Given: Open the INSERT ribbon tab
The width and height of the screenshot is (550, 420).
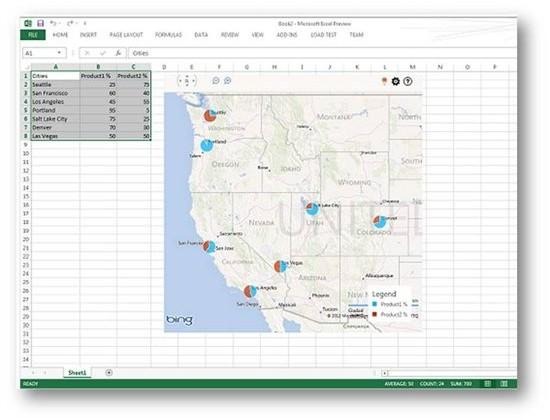Looking at the screenshot, I should click(88, 35).
